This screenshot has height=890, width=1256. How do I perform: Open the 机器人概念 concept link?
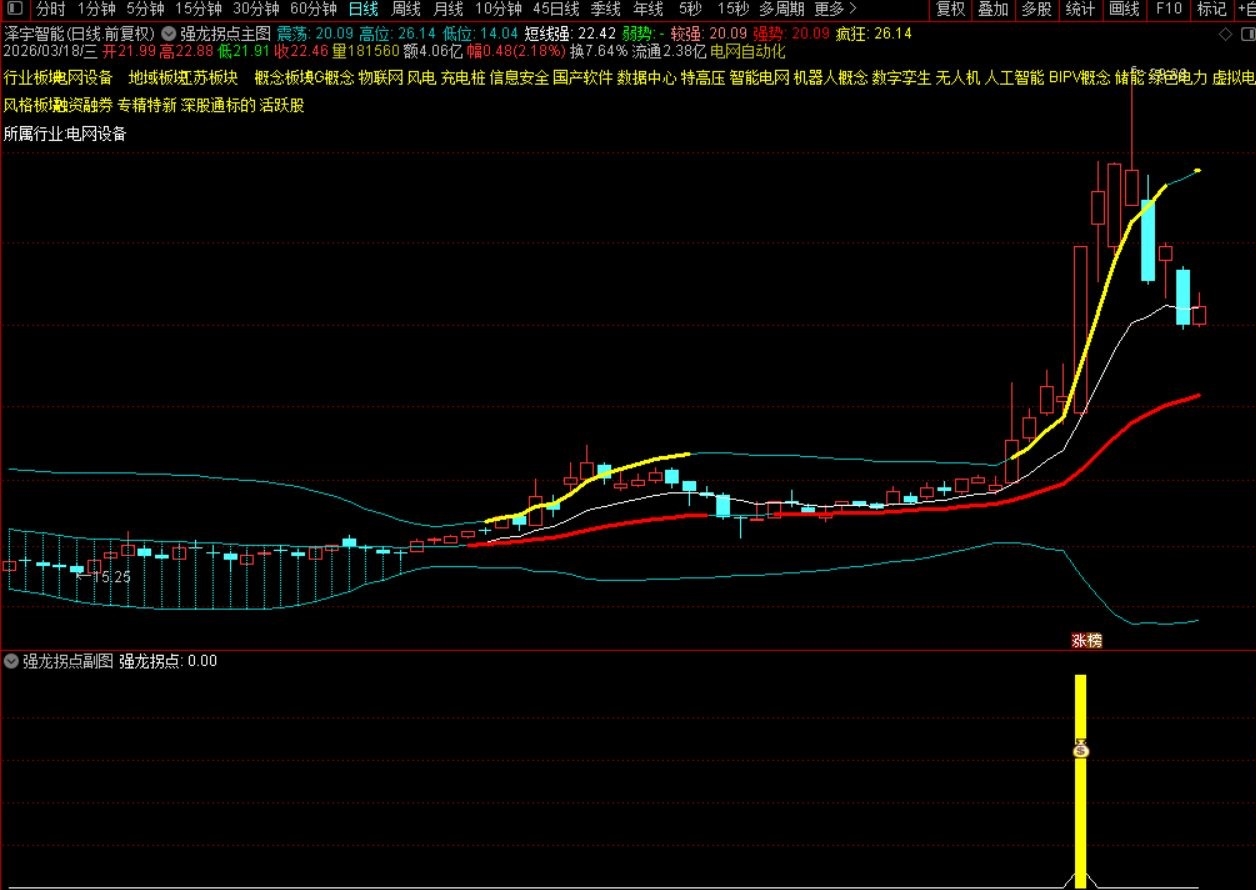(x=830, y=78)
